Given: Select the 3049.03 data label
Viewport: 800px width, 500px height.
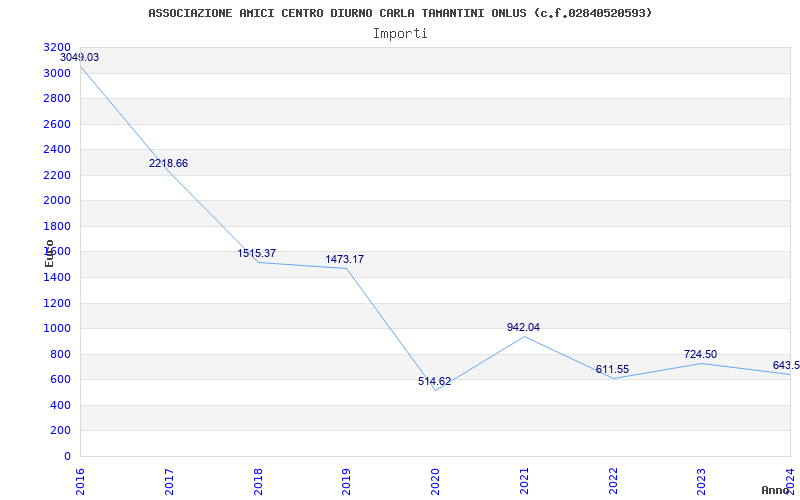Looking at the screenshot, I should 79,58.
